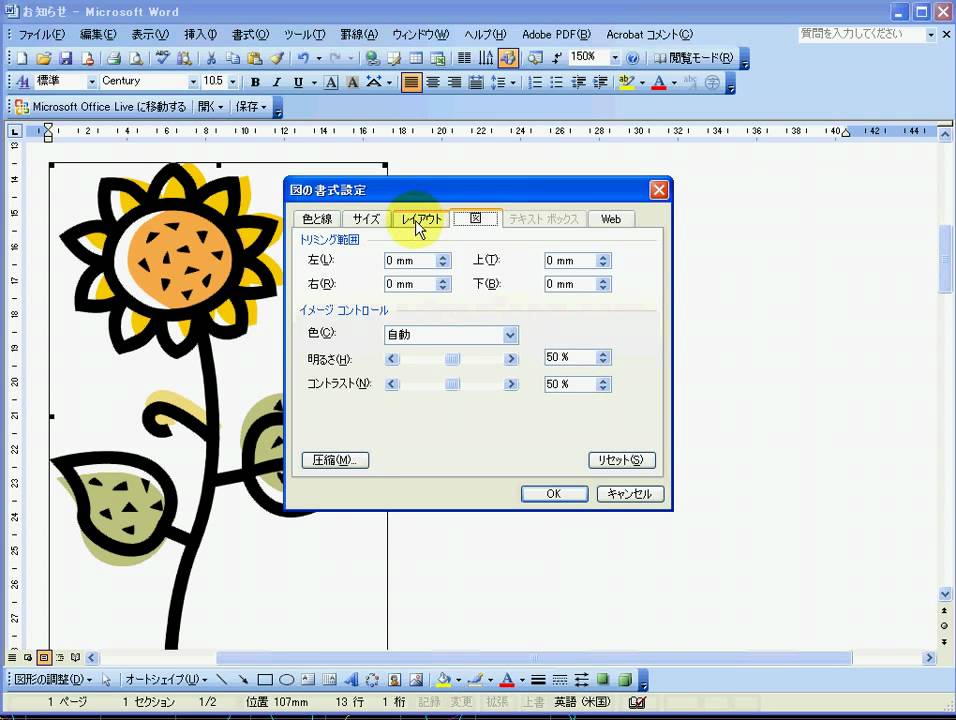Open the 挿入 (Insert) menu
This screenshot has width=956, height=720.
pyautogui.click(x=200, y=35)
